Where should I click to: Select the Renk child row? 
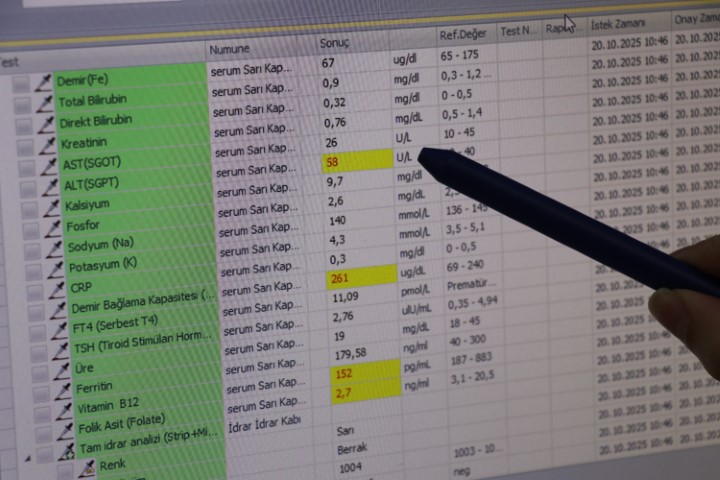click(112, 465)
